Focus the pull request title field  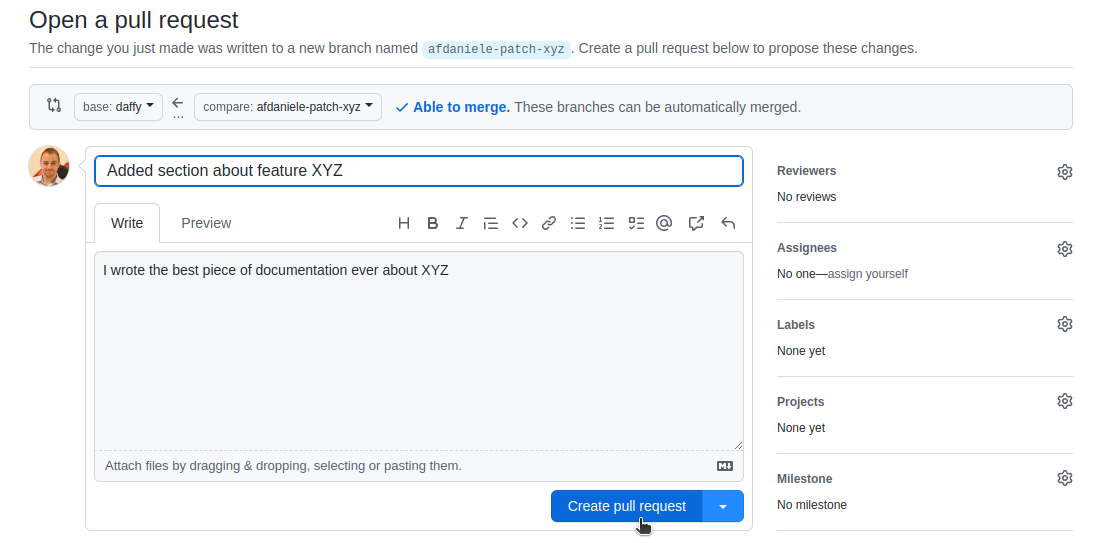tap(419, 171)
